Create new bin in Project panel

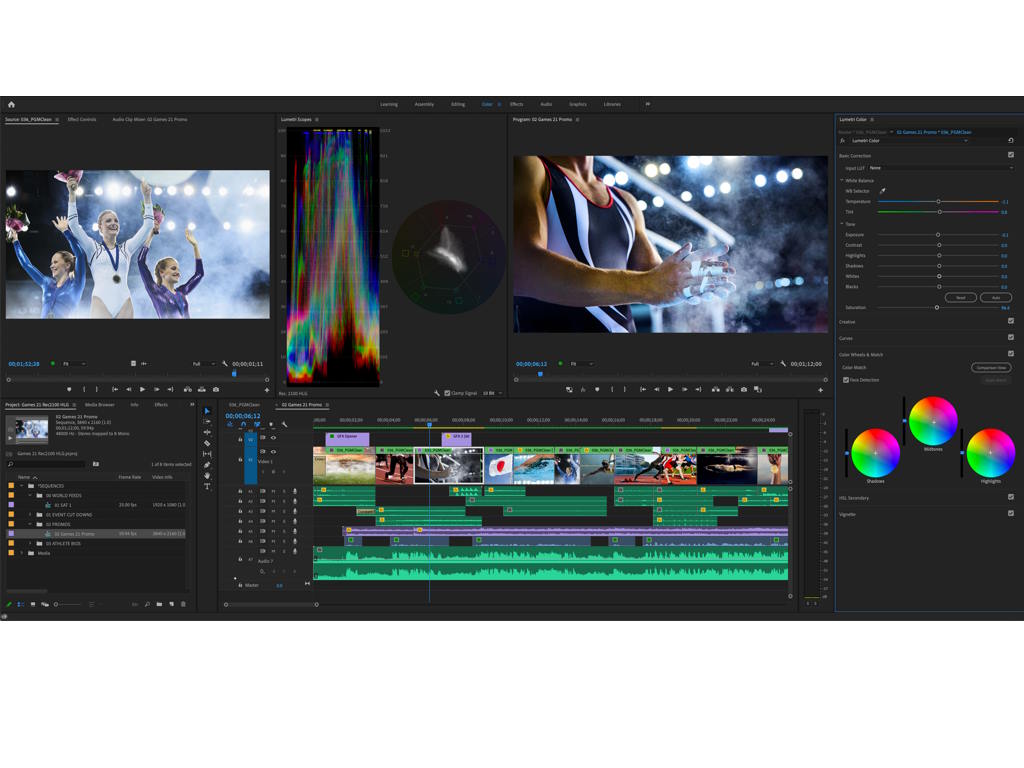tap(159, 604)
